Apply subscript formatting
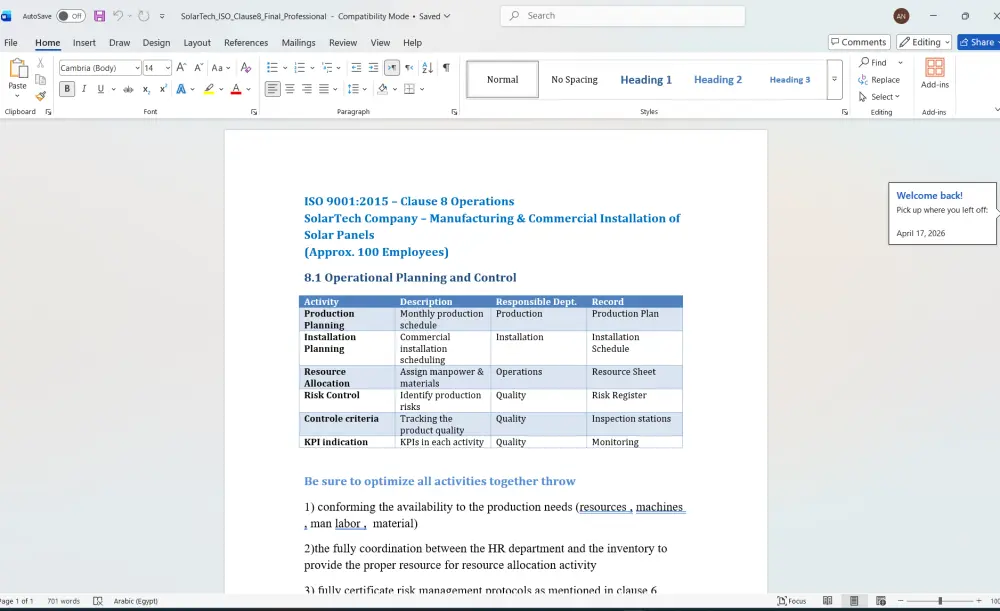Image resolution: width=1000 pixels, height=611 pixels. click(x=146, y=89)
